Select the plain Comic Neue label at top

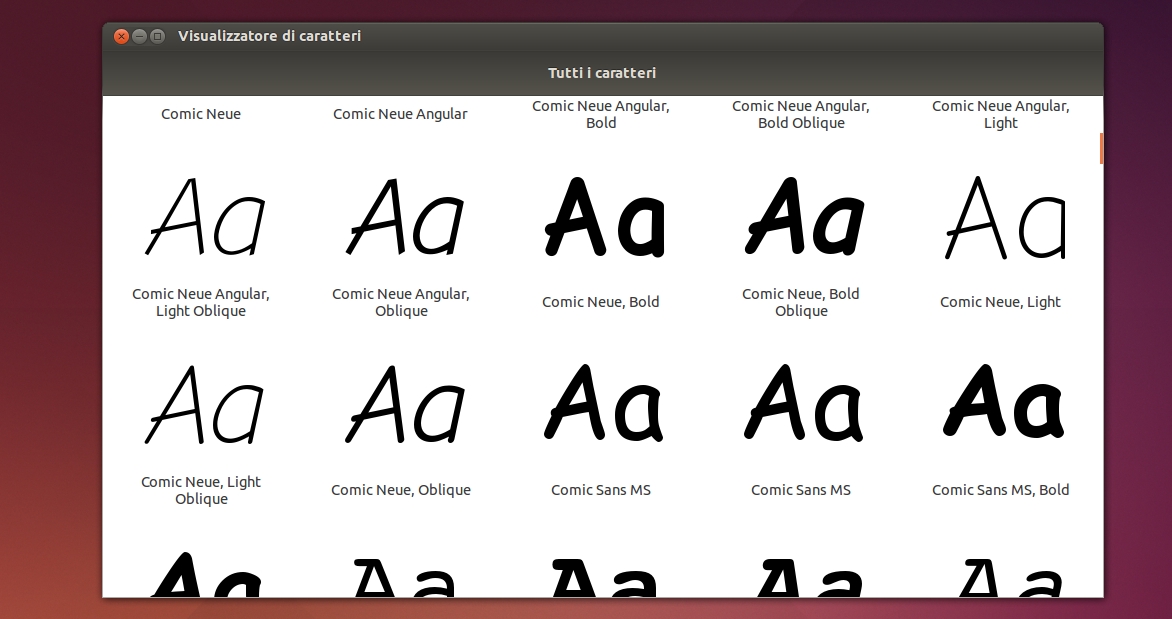coord(201,114)
